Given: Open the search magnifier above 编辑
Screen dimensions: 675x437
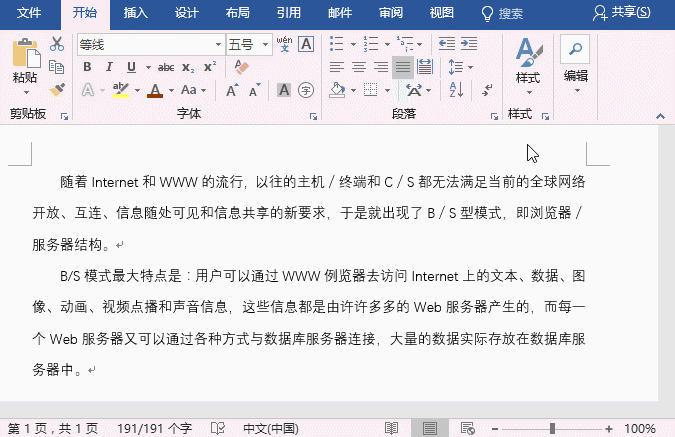Looking at the screenshot, I should click(575, 49).
